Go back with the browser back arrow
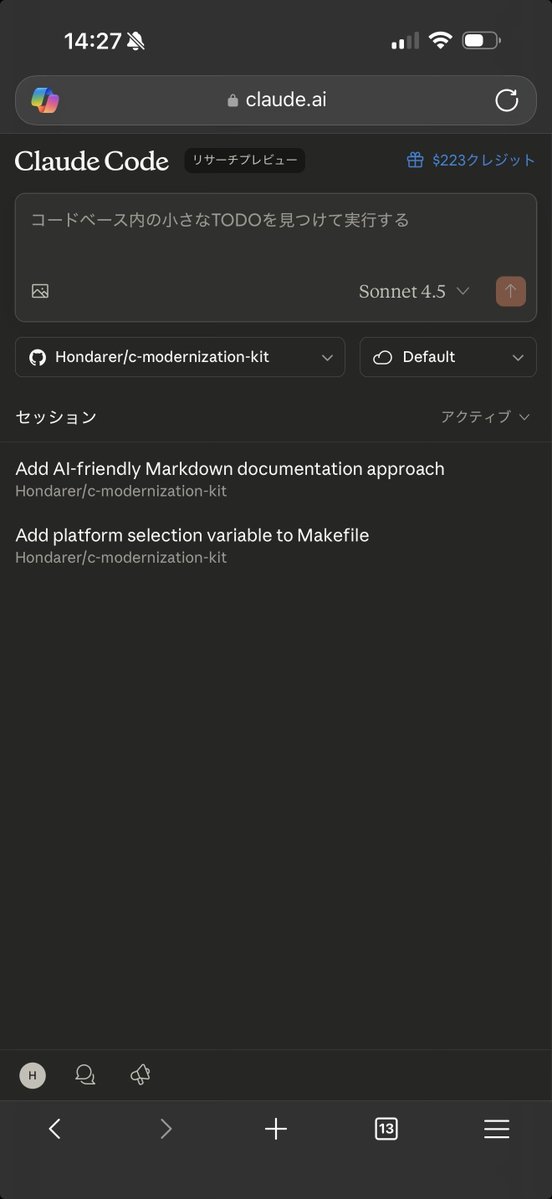This screenshot has width=552, height=1199. coord(54,1129)
